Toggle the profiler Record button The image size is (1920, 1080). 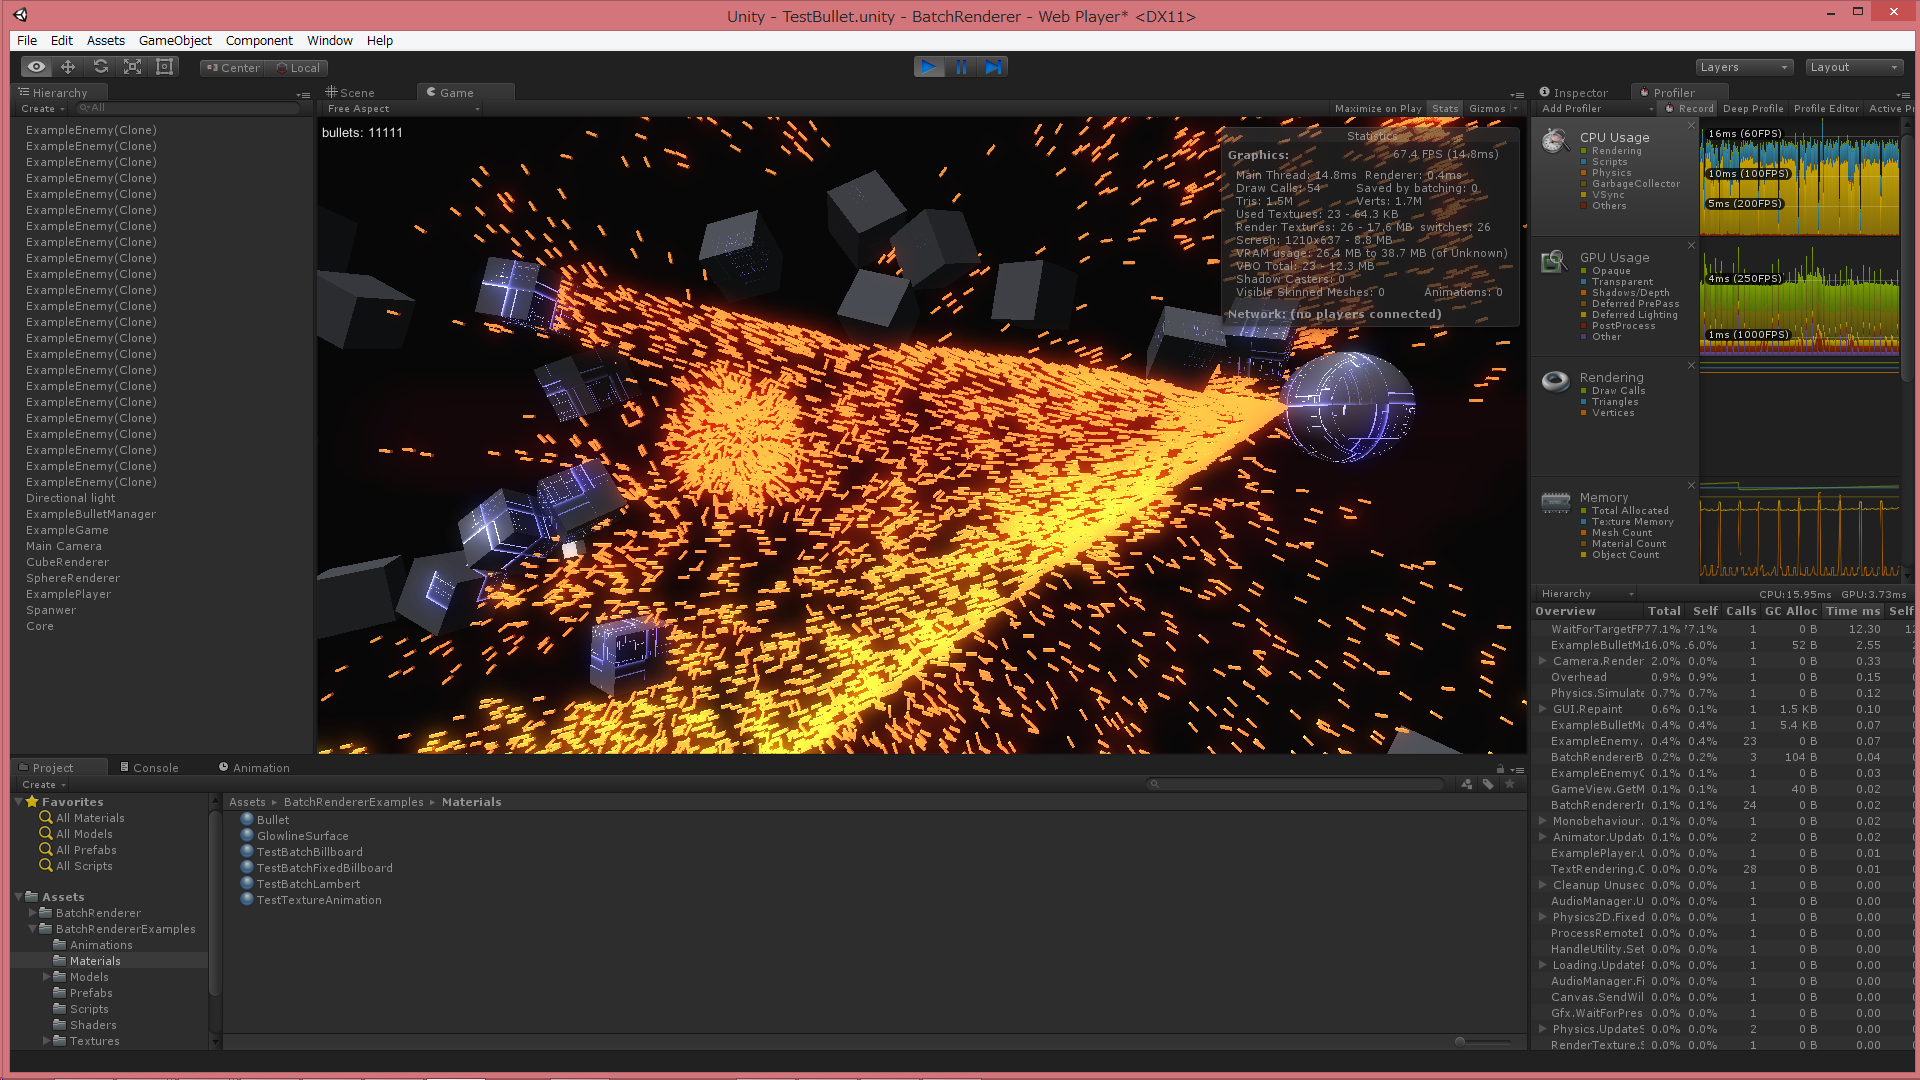tap(1690, 109)
